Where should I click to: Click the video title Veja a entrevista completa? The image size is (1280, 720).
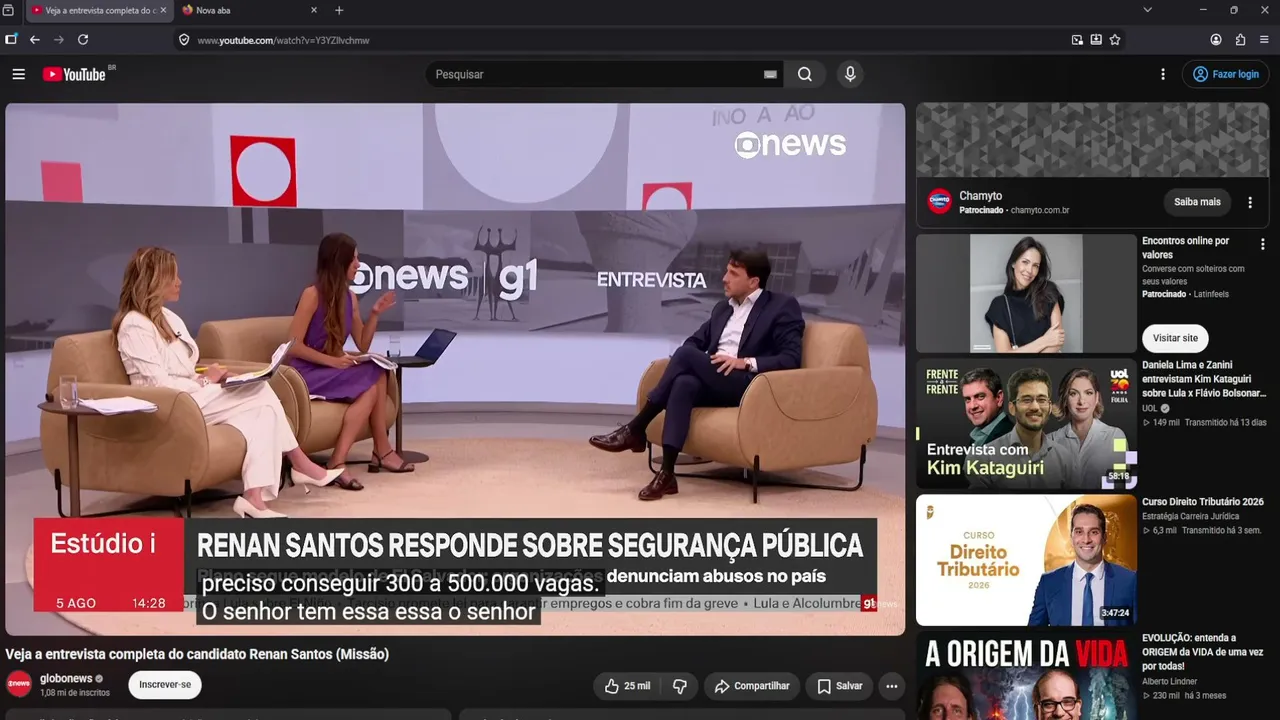pyautogui.click(x=197, y=654)
